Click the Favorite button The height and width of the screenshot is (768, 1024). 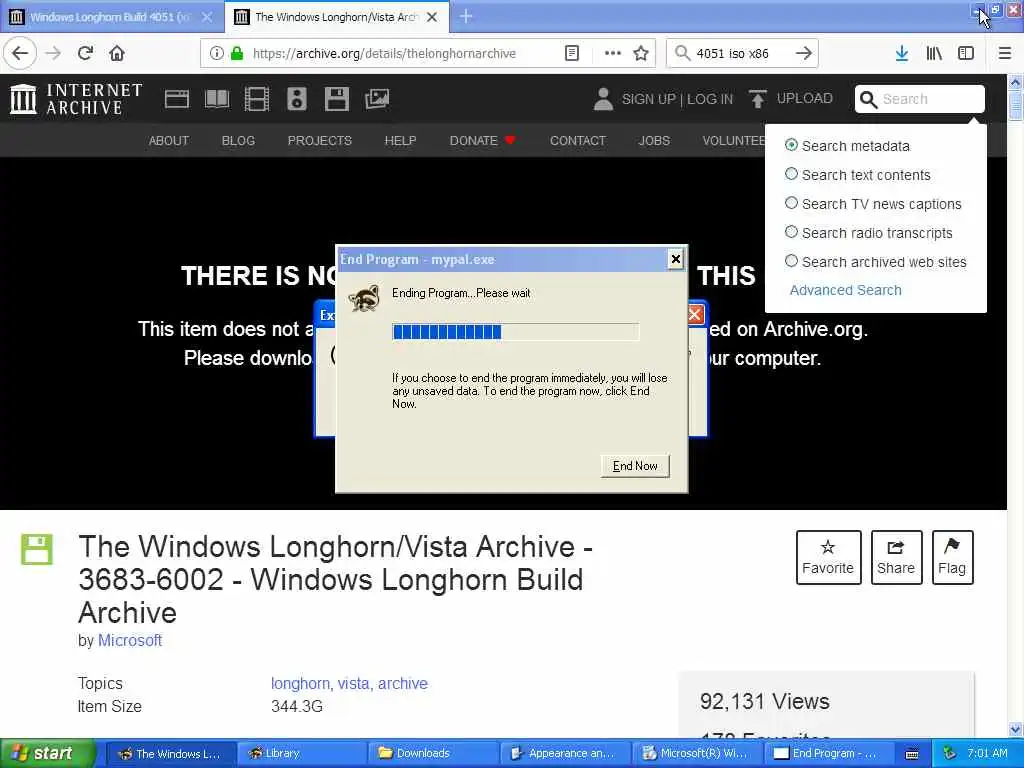(828, 557)
